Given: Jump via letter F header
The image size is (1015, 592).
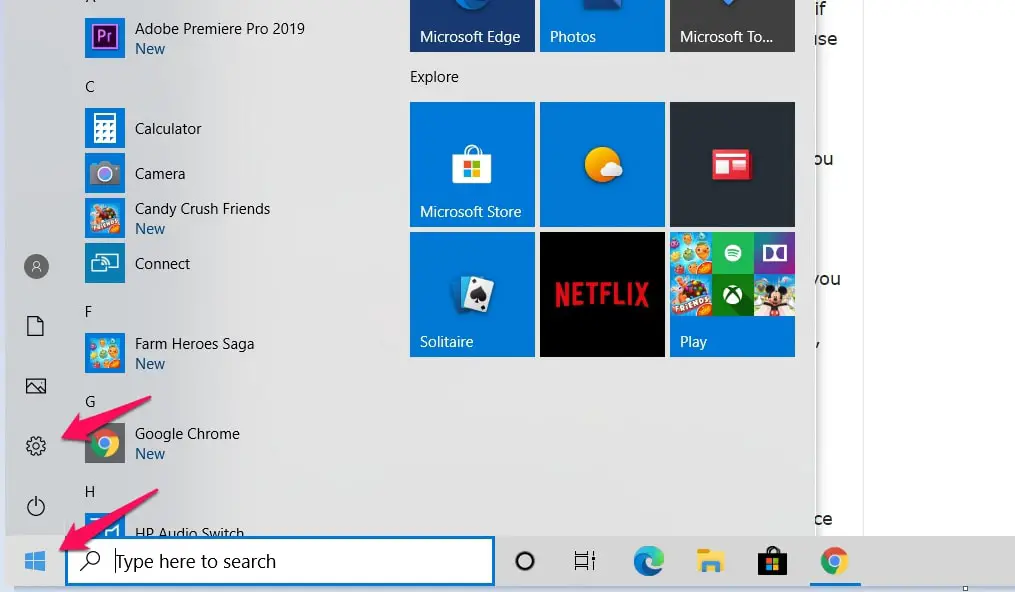Looking at the screenshot, I should coord(89,312).
